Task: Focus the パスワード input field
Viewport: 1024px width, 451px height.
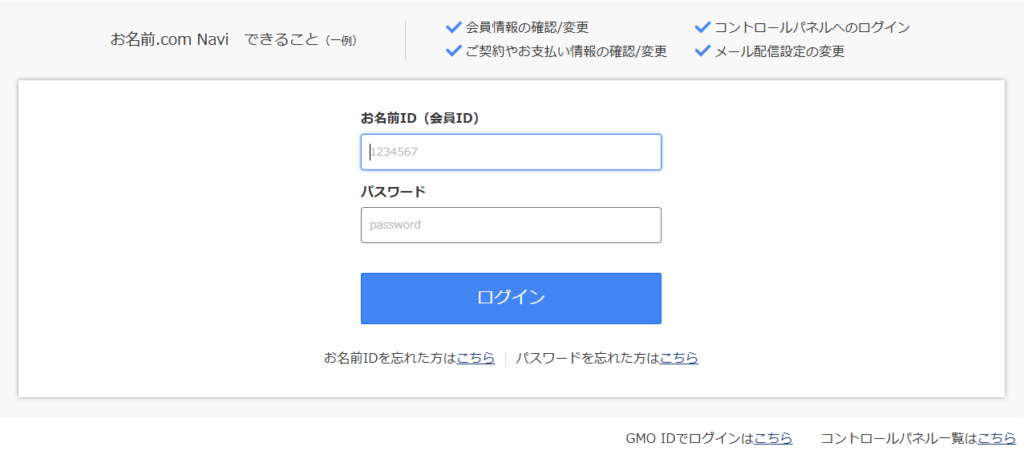Action: click(511, 225)
